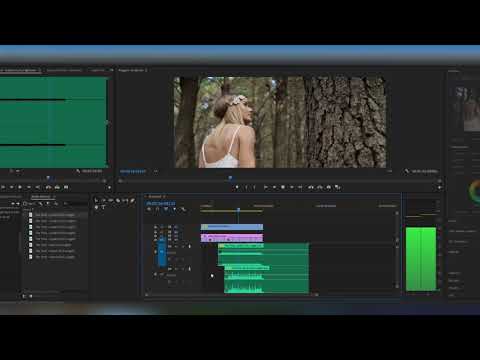Click the Program monitor playhead marker

click(230, 178)
